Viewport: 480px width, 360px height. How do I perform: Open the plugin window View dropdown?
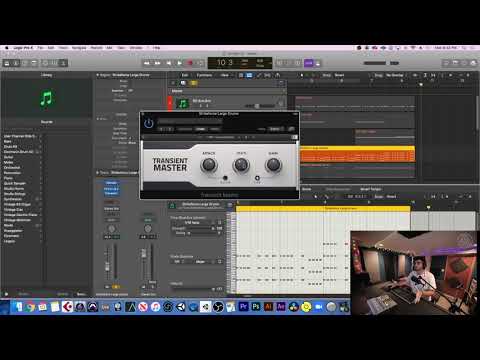click(275, 129)
